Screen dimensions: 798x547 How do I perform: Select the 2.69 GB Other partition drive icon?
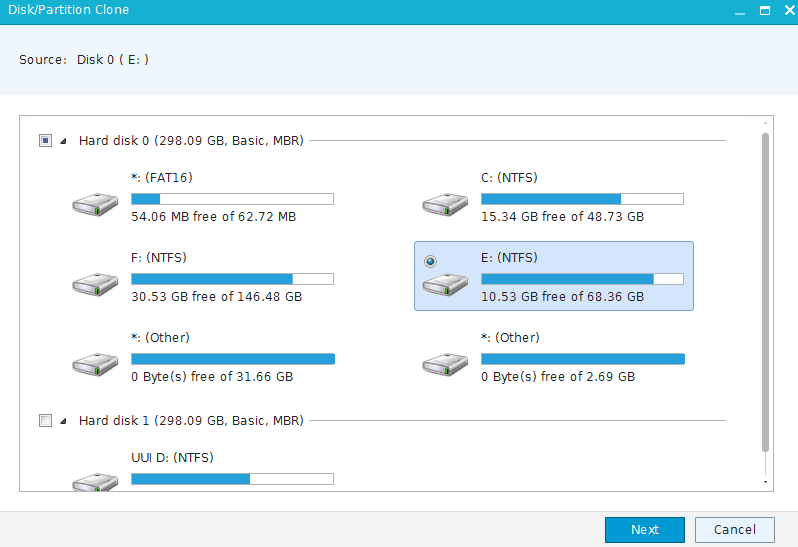tap(445, 364)
